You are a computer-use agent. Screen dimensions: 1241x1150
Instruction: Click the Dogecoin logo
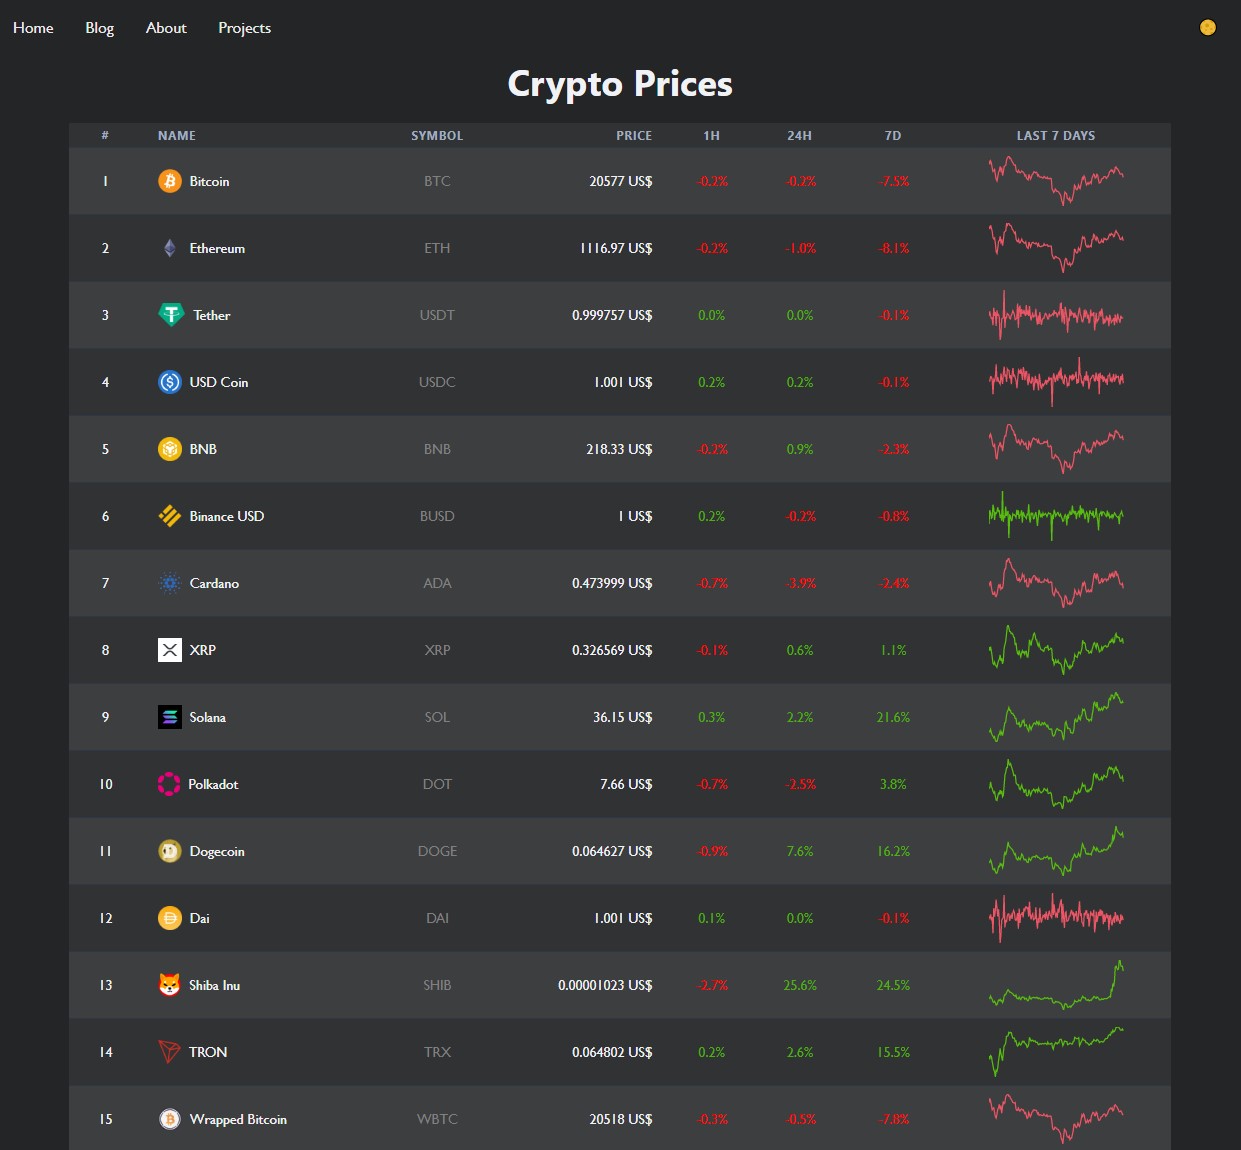point(170,851)
